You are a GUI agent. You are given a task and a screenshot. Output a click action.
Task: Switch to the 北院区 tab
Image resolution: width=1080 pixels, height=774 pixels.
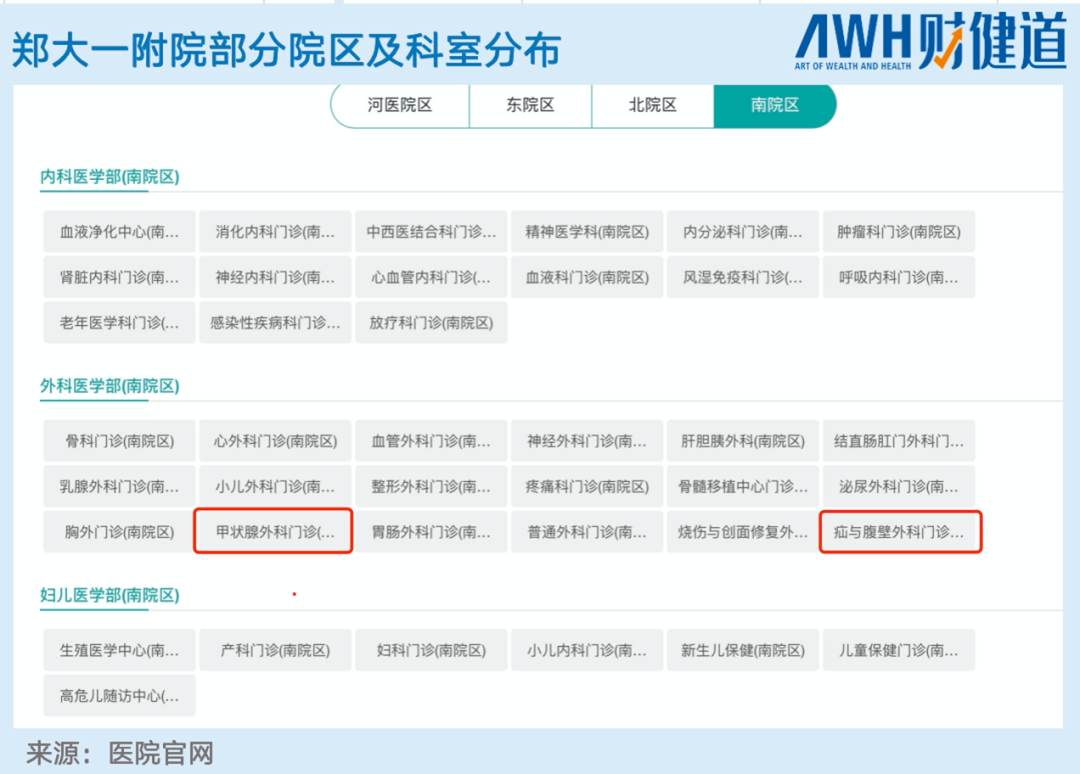point(652,105)
